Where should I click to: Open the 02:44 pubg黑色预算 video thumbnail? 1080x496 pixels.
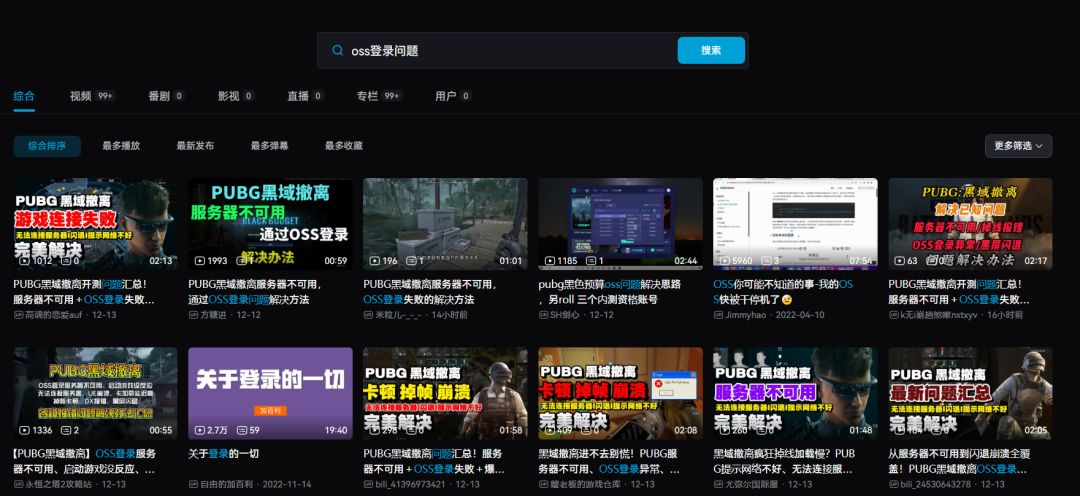point(621,224)
